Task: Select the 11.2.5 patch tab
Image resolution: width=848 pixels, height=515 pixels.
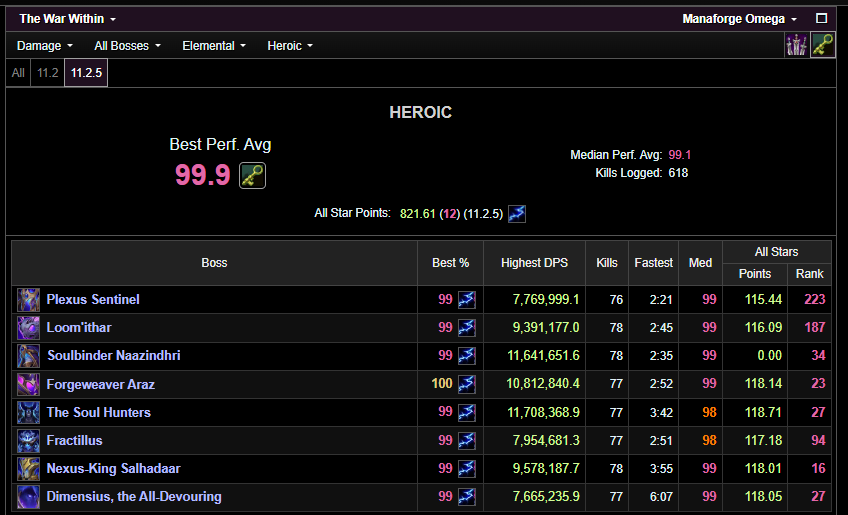Action: point(86,72)
